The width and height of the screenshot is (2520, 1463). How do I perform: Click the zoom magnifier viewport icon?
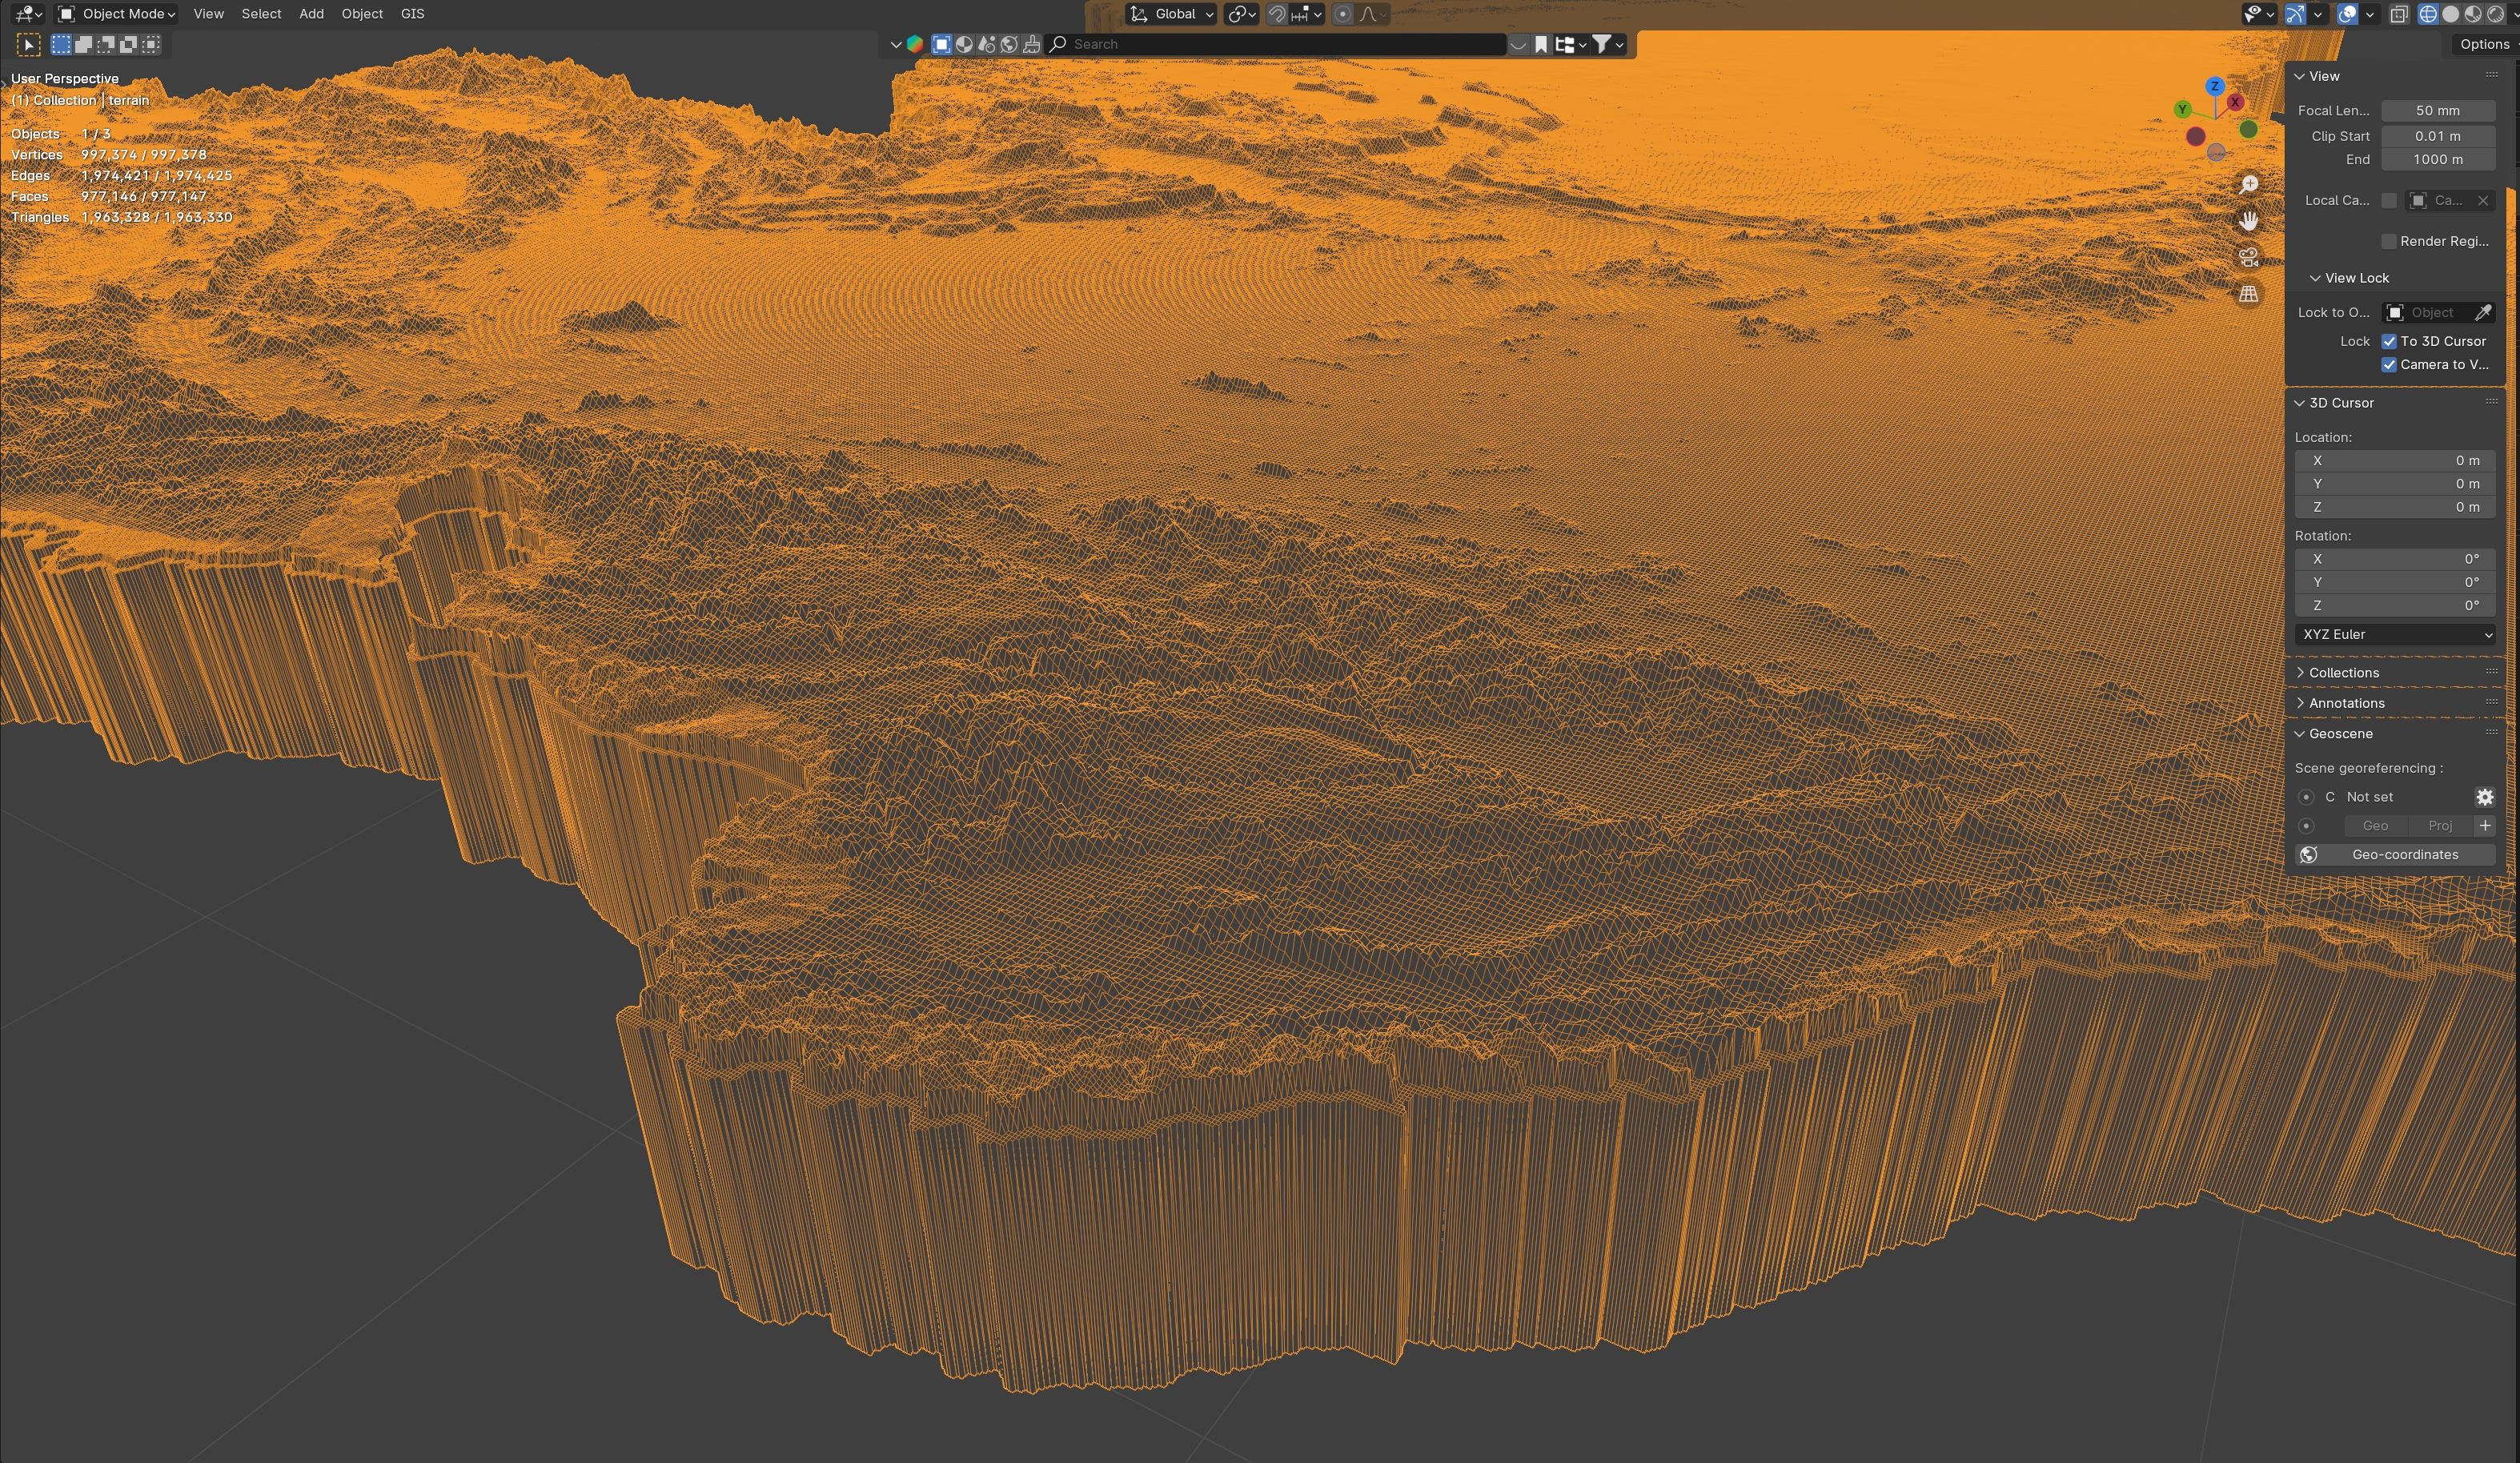tap(2248, 185)
